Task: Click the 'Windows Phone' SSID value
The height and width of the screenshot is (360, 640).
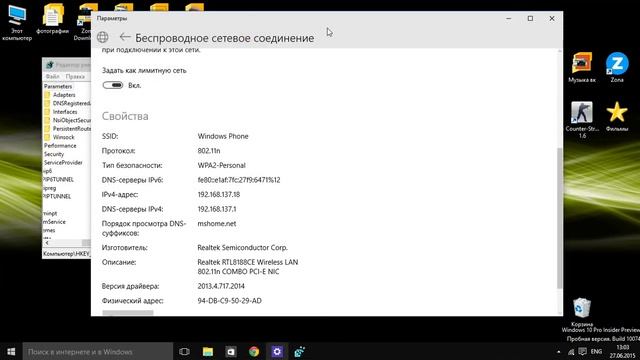Action: (x=223, y=136)
